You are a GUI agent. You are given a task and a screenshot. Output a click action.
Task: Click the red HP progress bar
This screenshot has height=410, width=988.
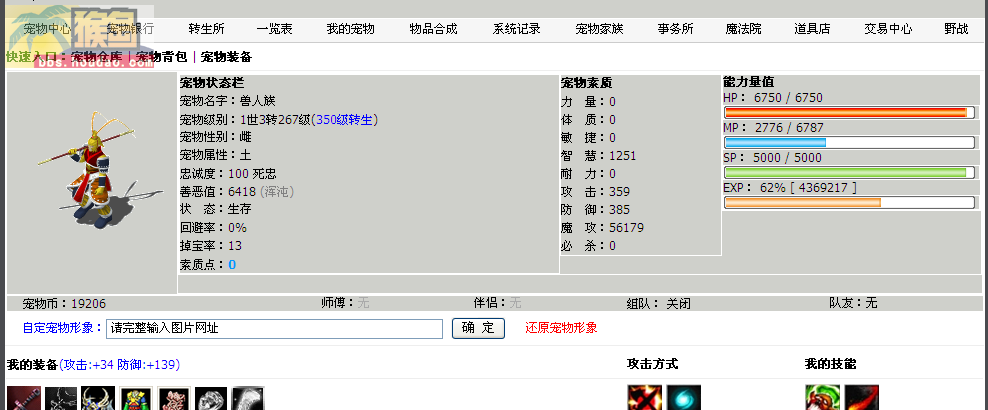[850, 113]
